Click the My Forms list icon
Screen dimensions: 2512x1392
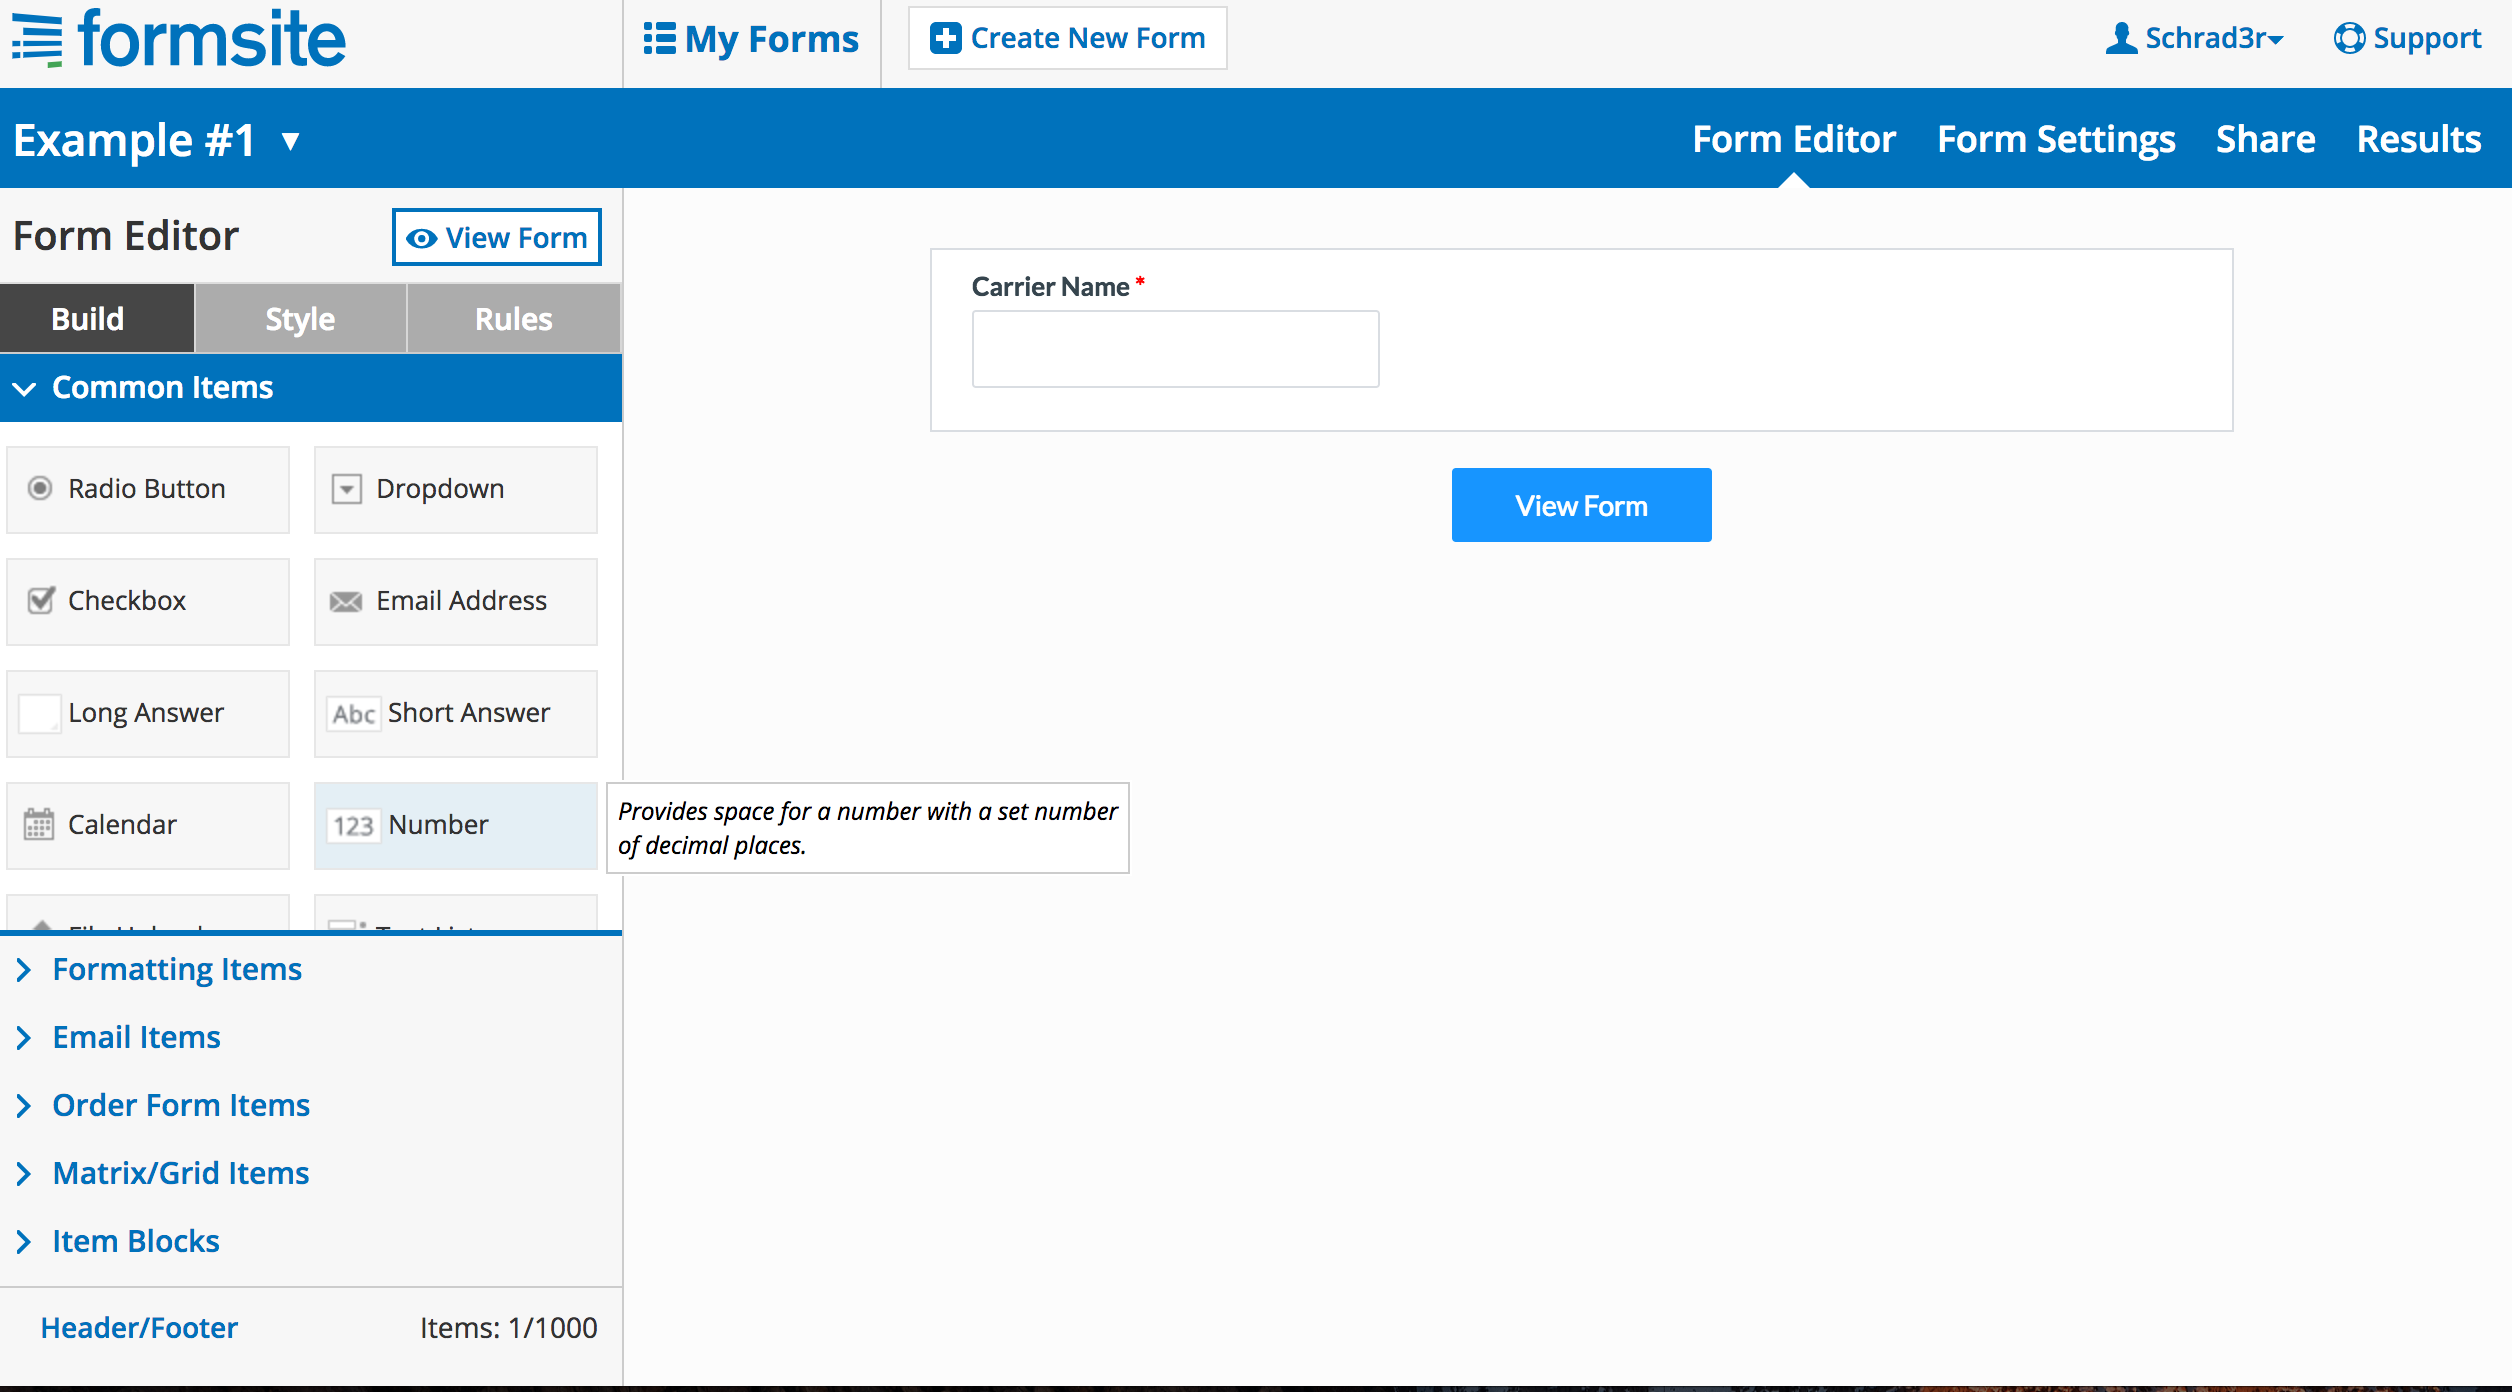click(659, 39)
